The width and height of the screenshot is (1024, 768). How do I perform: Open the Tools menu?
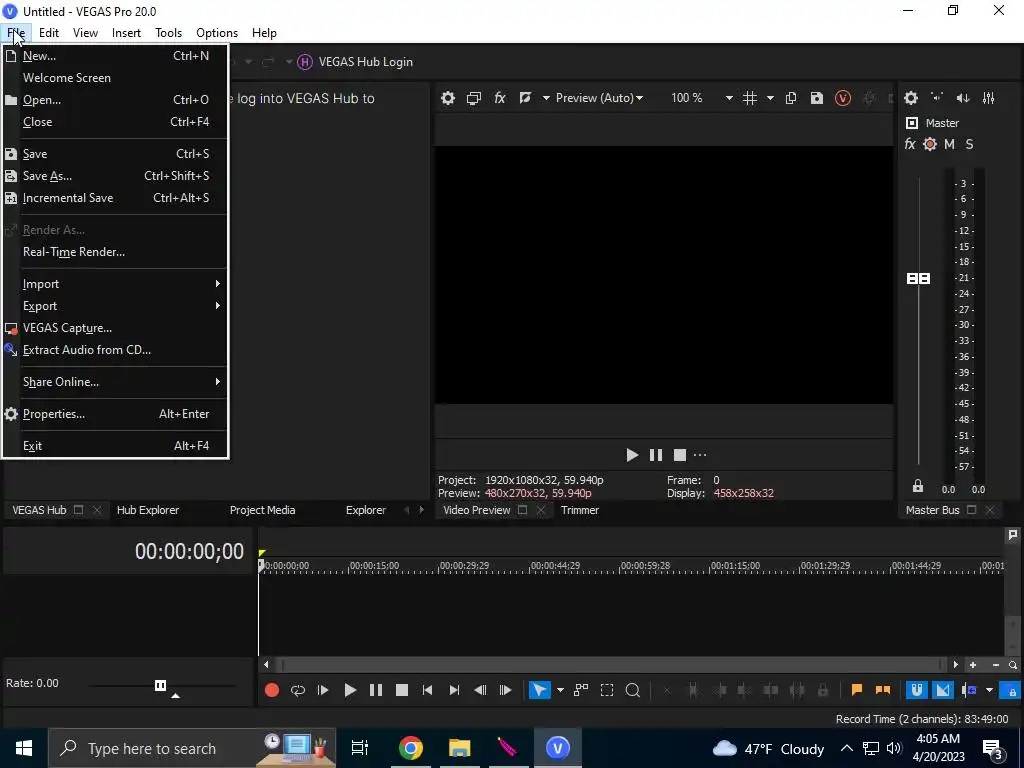click(168, 33)
